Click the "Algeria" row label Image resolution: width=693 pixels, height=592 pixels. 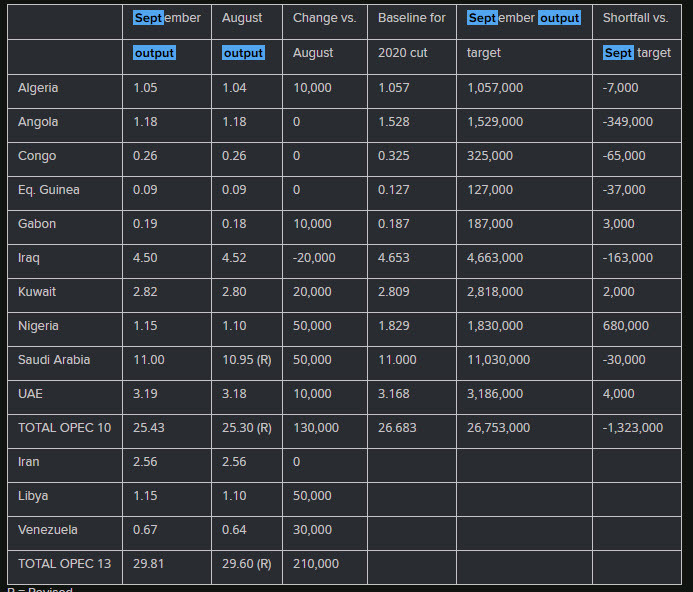[x=38, y=88]
